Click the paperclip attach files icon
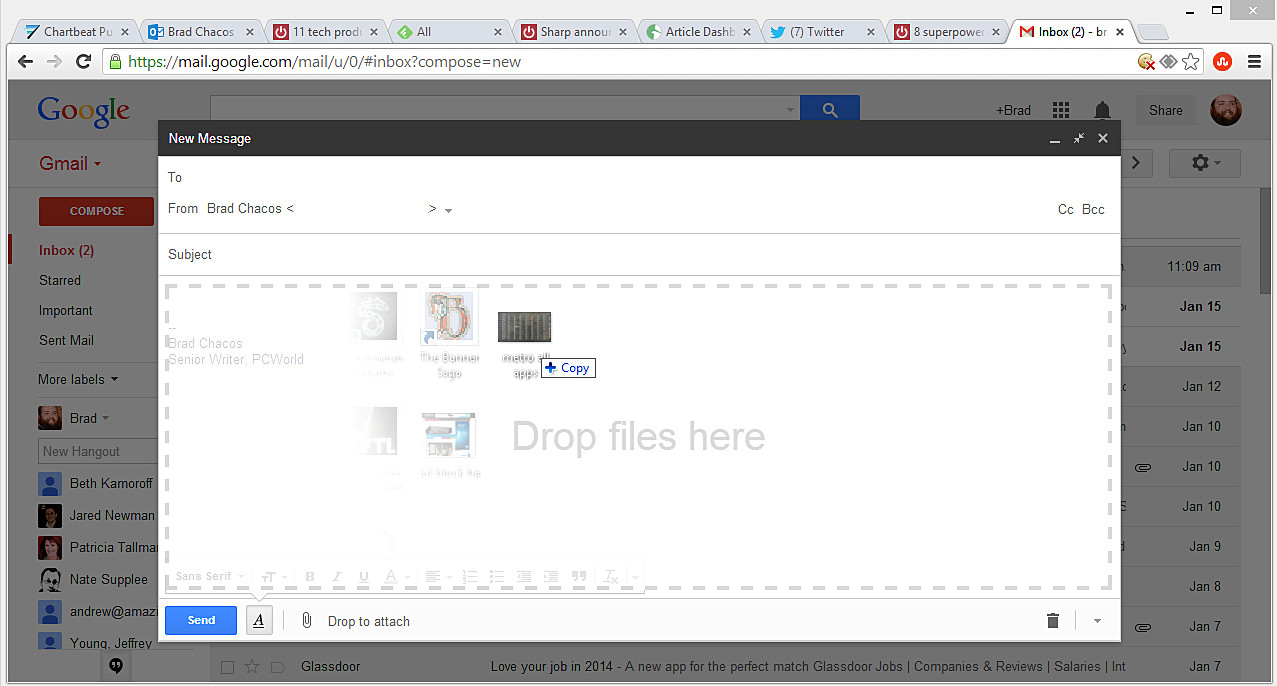The image size is (1277, 686). coord(307,621)
